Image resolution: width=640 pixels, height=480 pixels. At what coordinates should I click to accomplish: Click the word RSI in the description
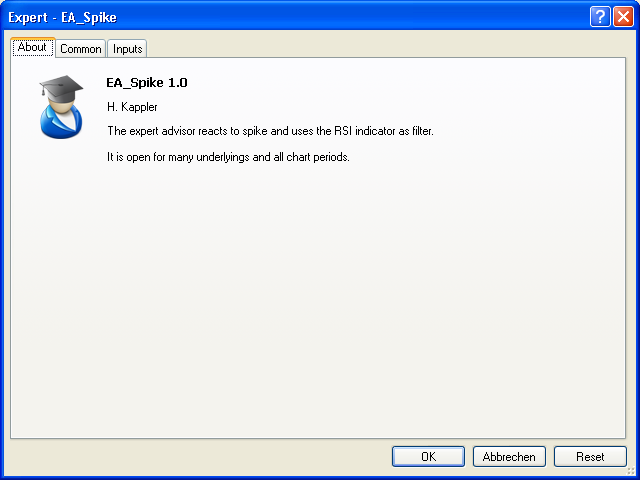[343, 131]
